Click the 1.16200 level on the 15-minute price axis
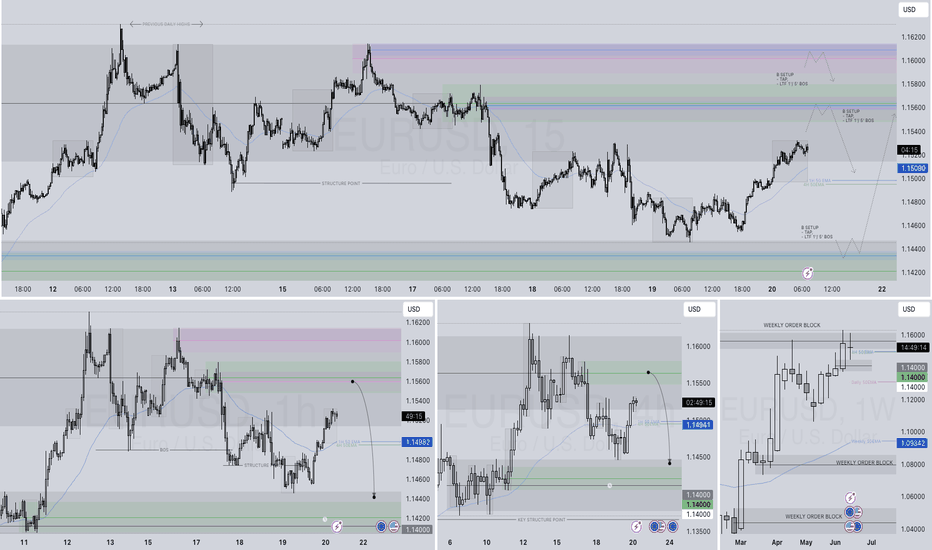The image size is (932, 550). pyautogui.click(x=913, y=37)
